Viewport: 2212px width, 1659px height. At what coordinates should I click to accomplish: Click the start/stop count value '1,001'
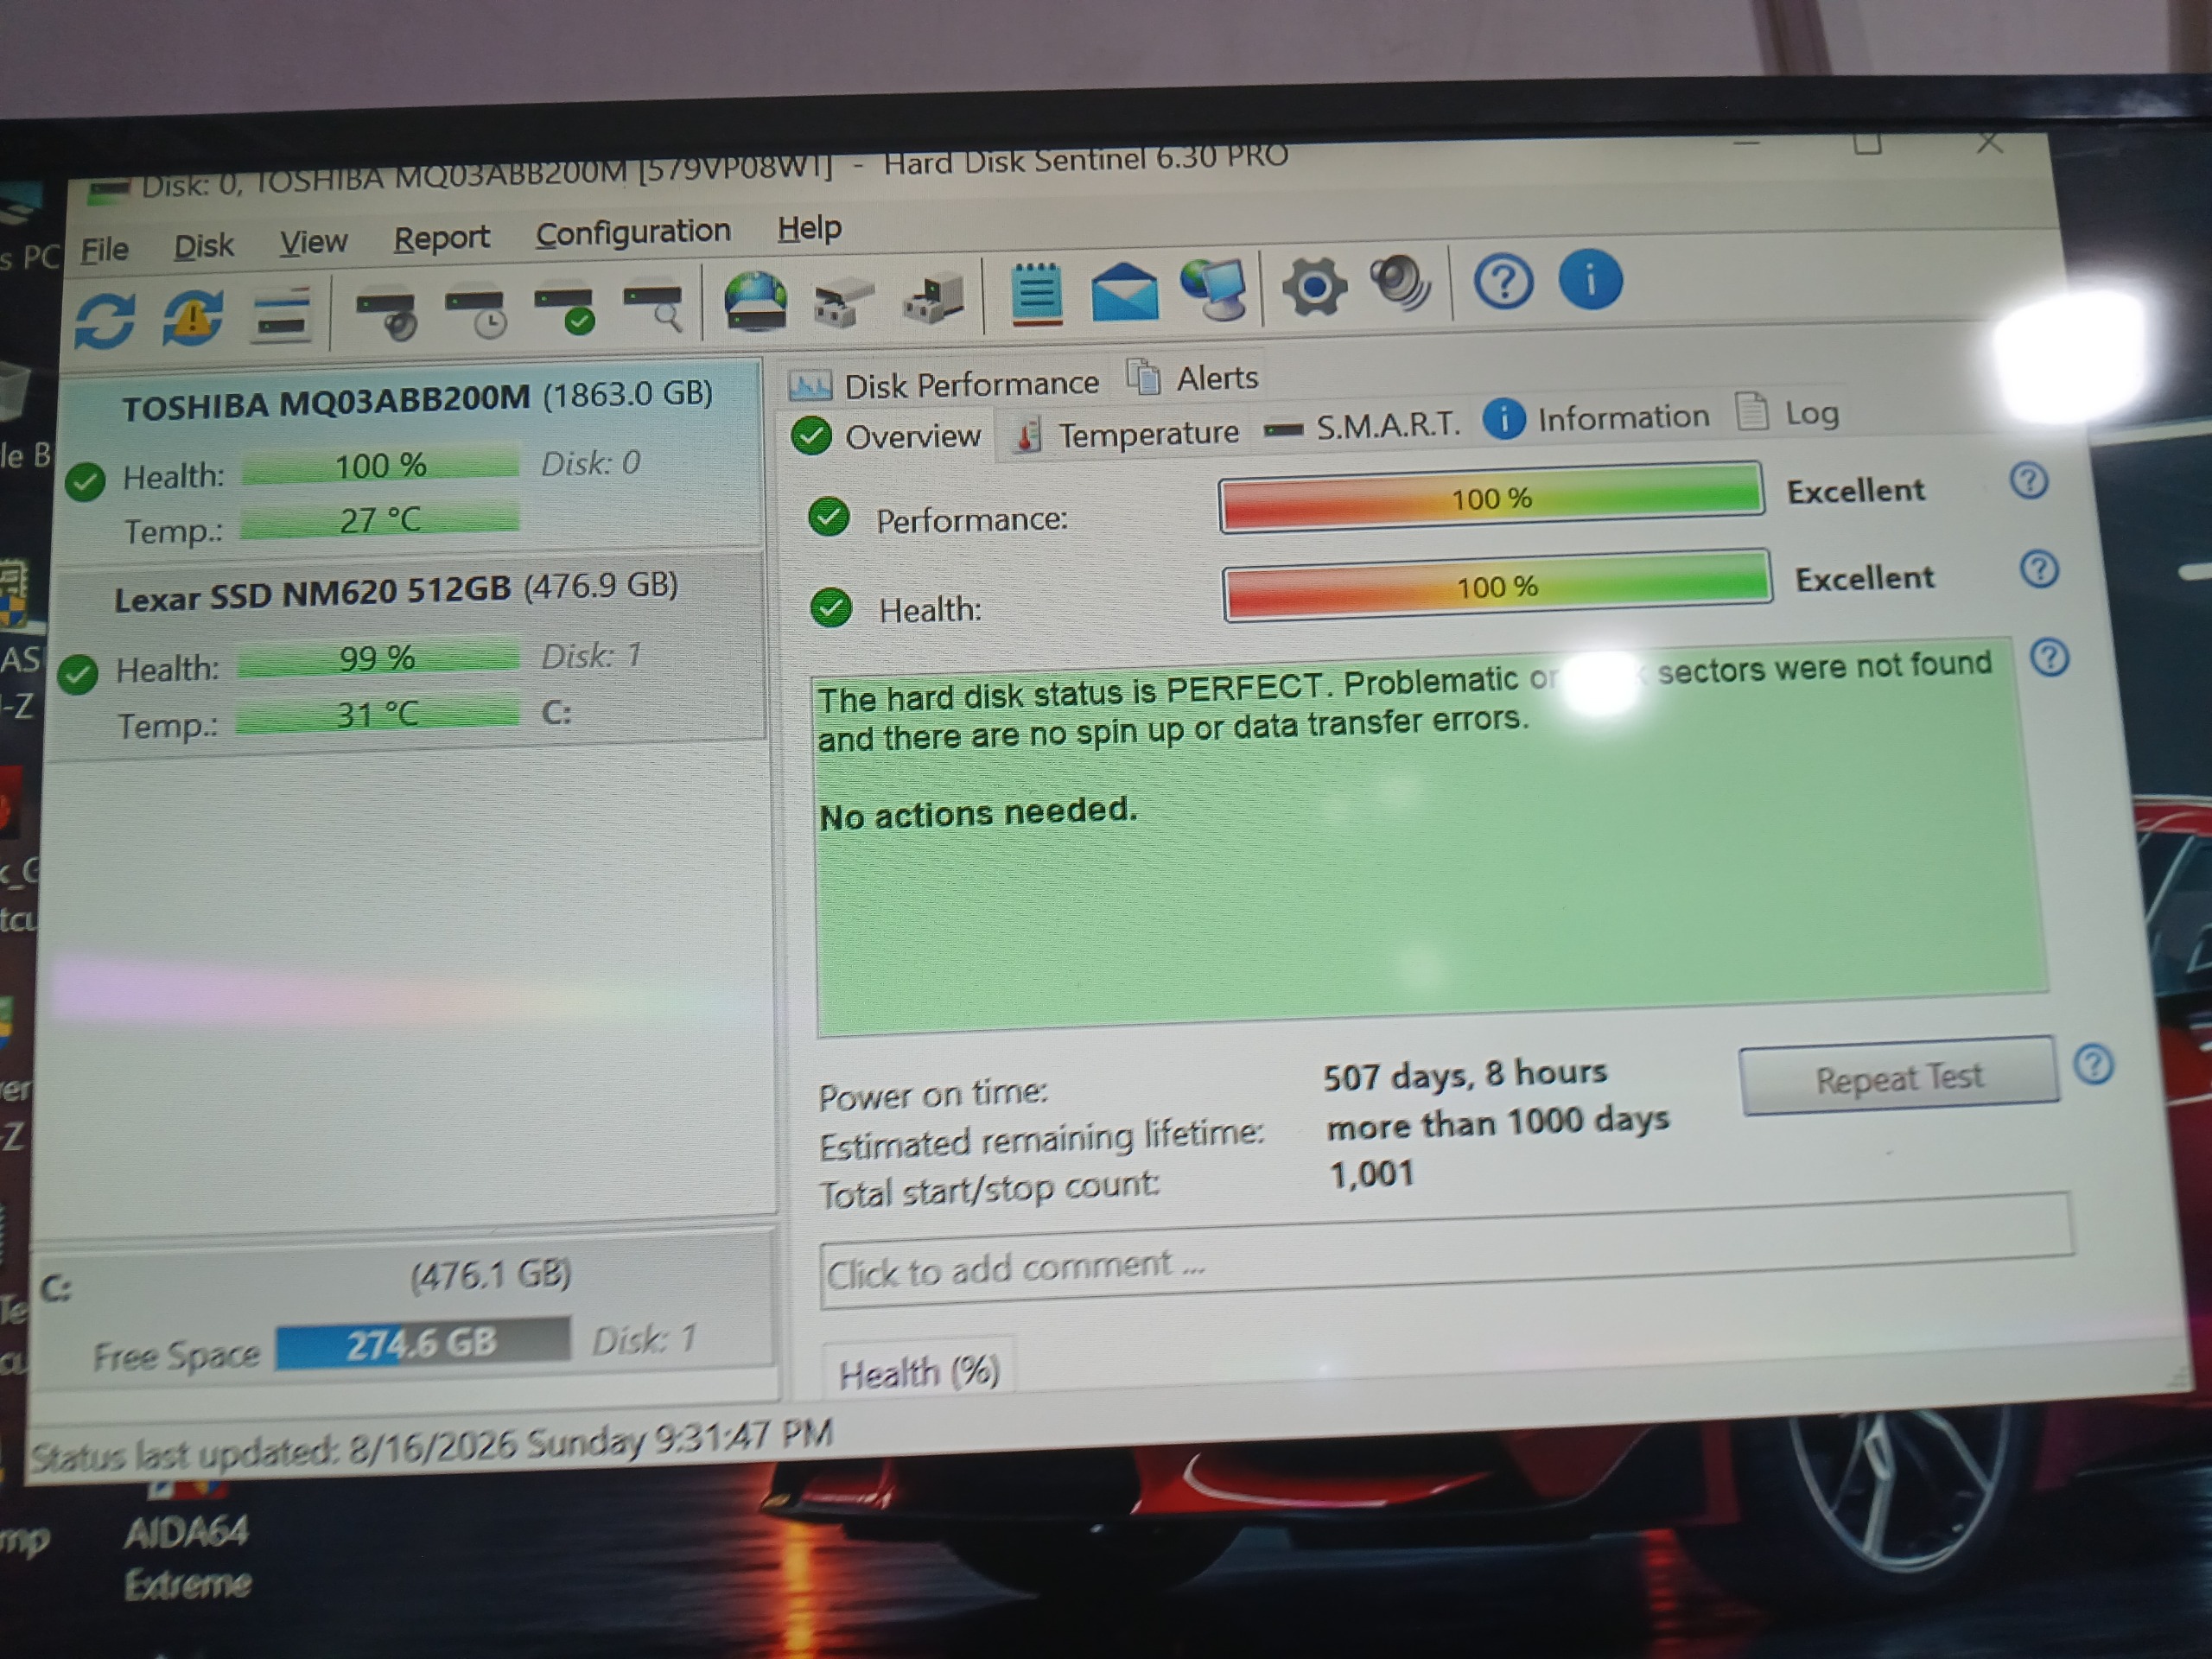[1371, 1173]
